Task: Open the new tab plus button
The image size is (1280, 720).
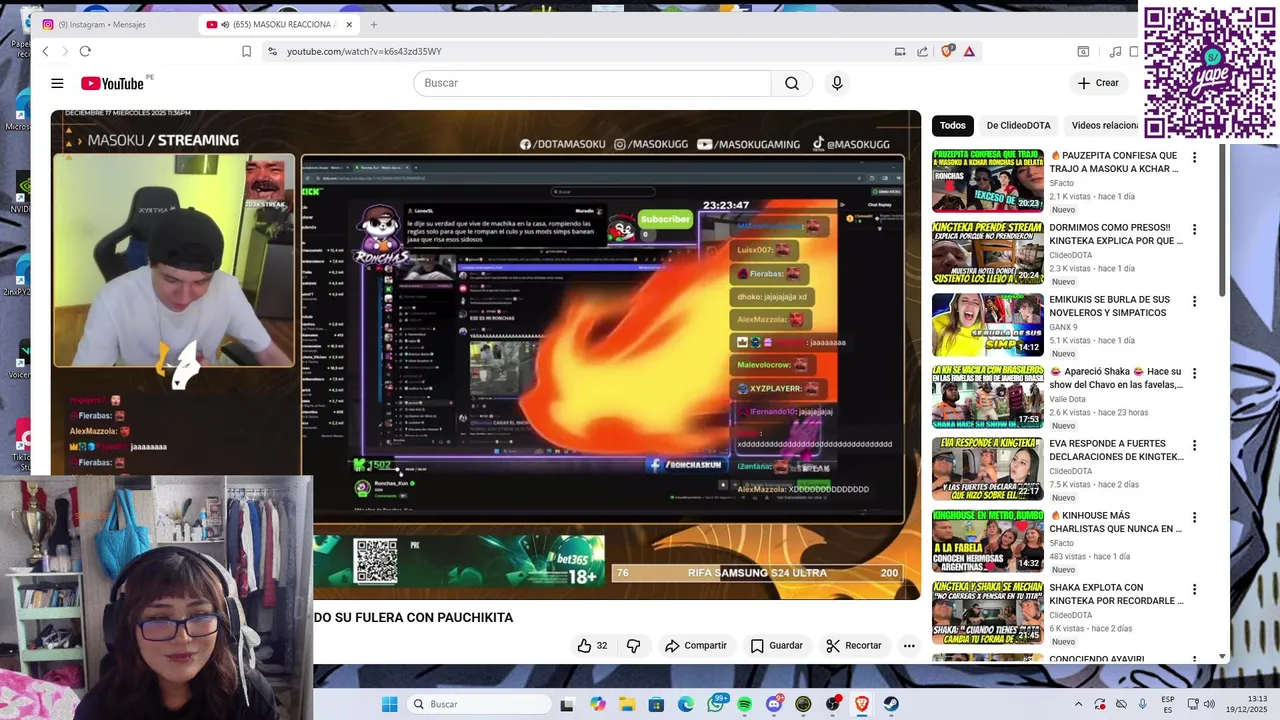Action: 374,24
